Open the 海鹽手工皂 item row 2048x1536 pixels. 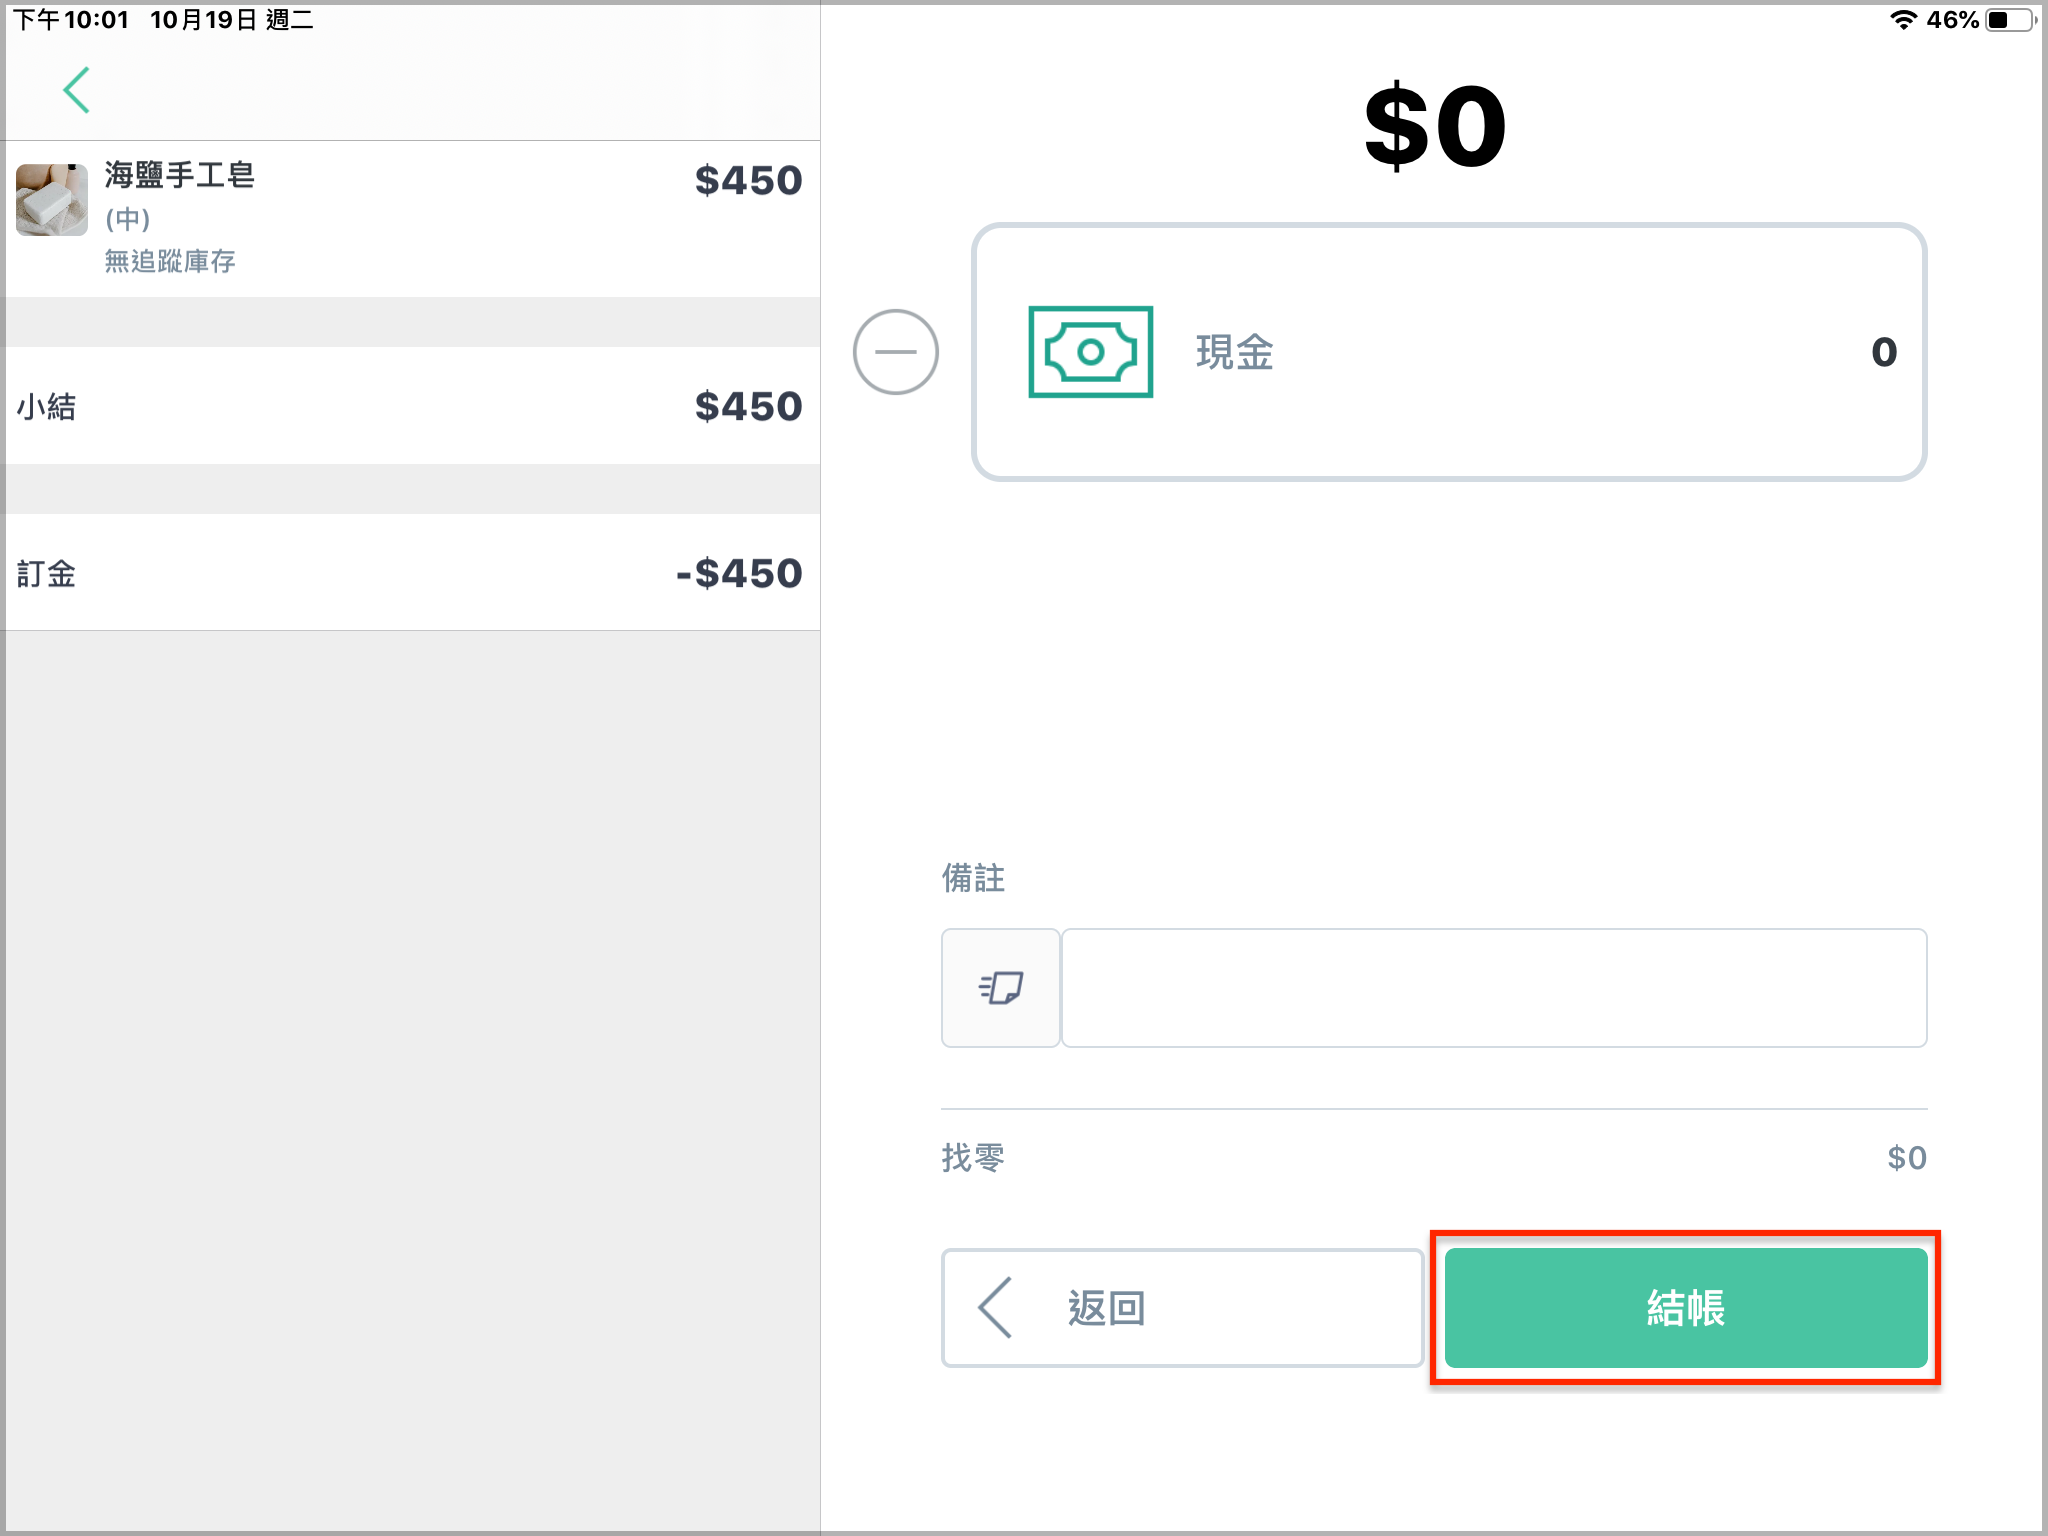[412, 219]
